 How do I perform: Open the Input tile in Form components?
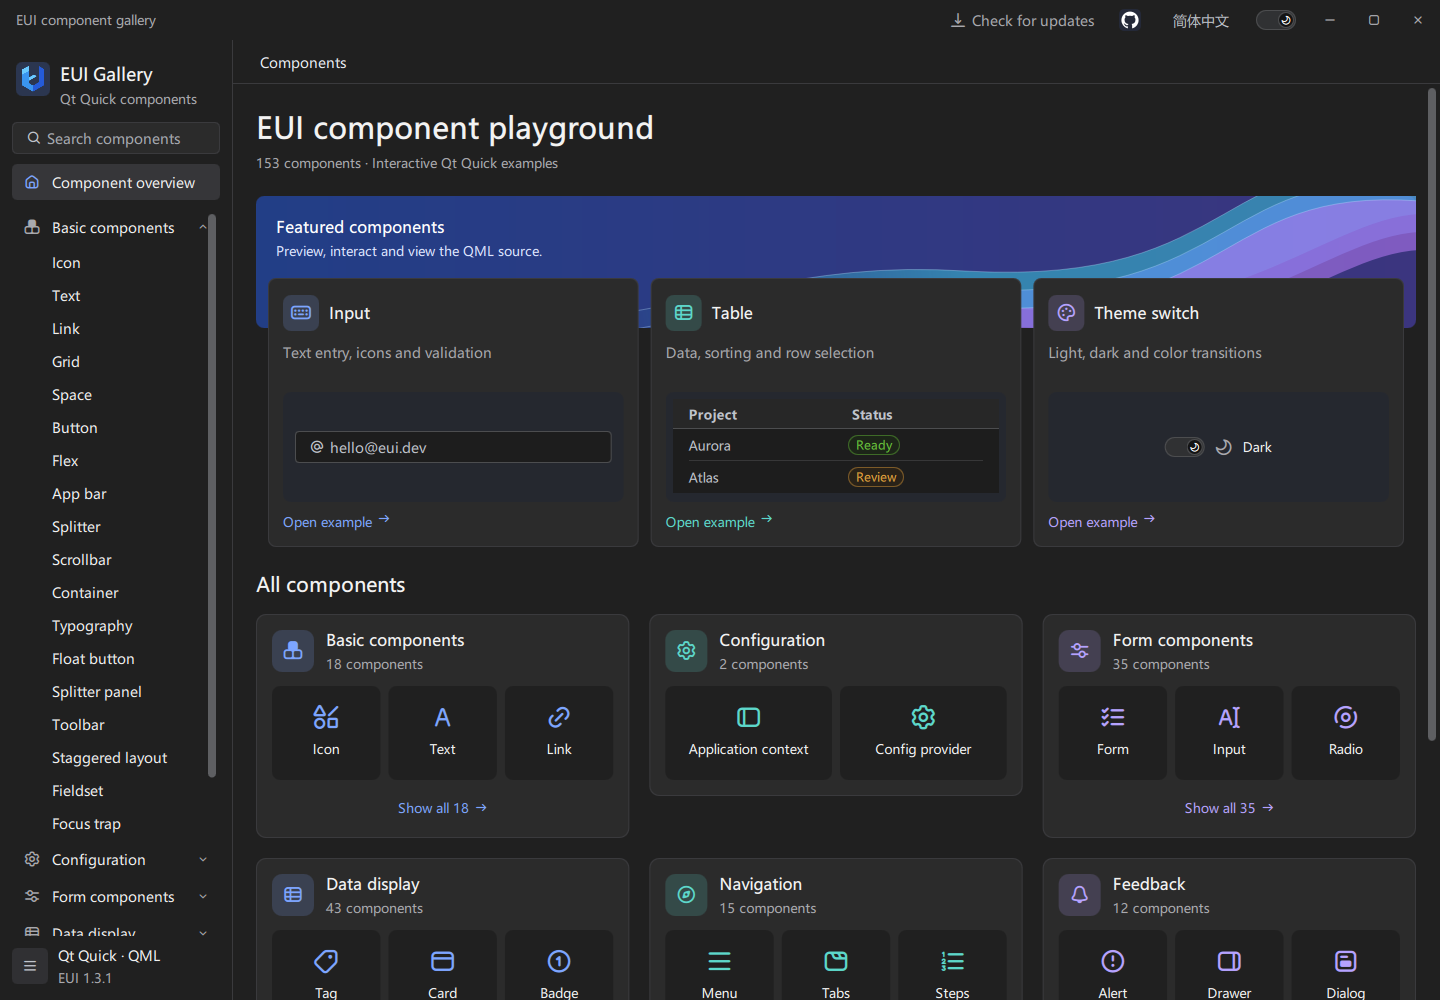(1229, 733)
